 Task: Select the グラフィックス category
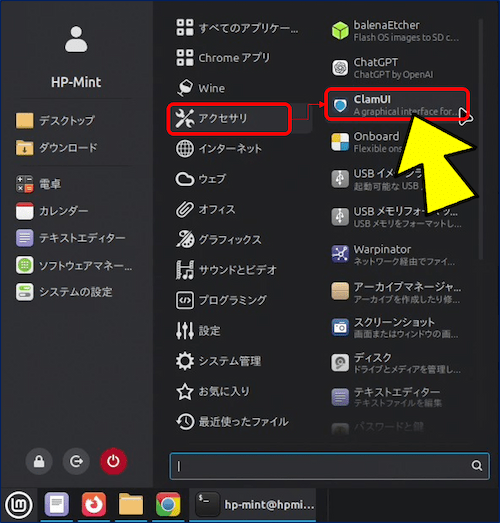click(219, 239)
